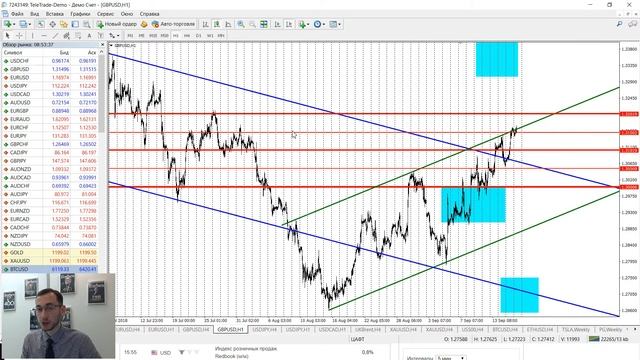
Task: Expand the chart tabs scroll arrow
Action: pyautogui.click(x=635, y=329)
